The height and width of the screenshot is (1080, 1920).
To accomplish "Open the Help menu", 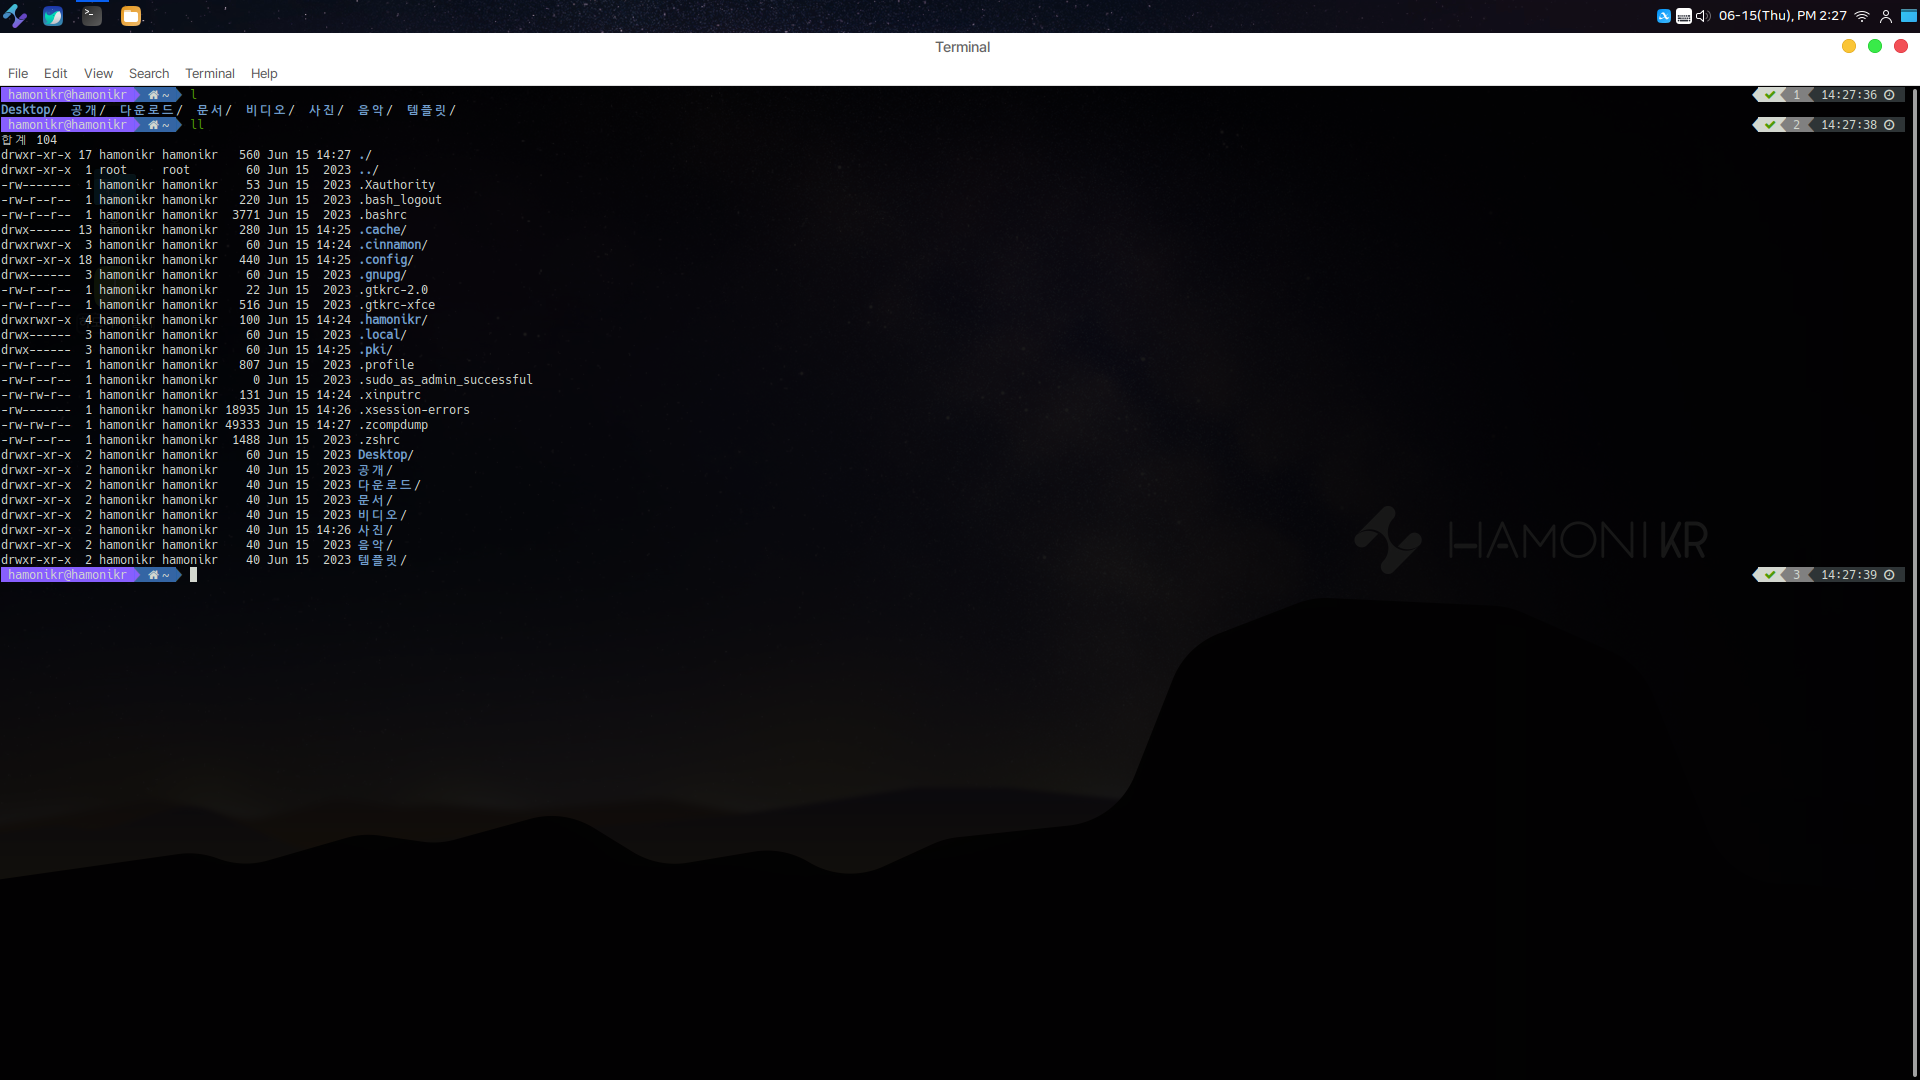I will tap(264, 73).
